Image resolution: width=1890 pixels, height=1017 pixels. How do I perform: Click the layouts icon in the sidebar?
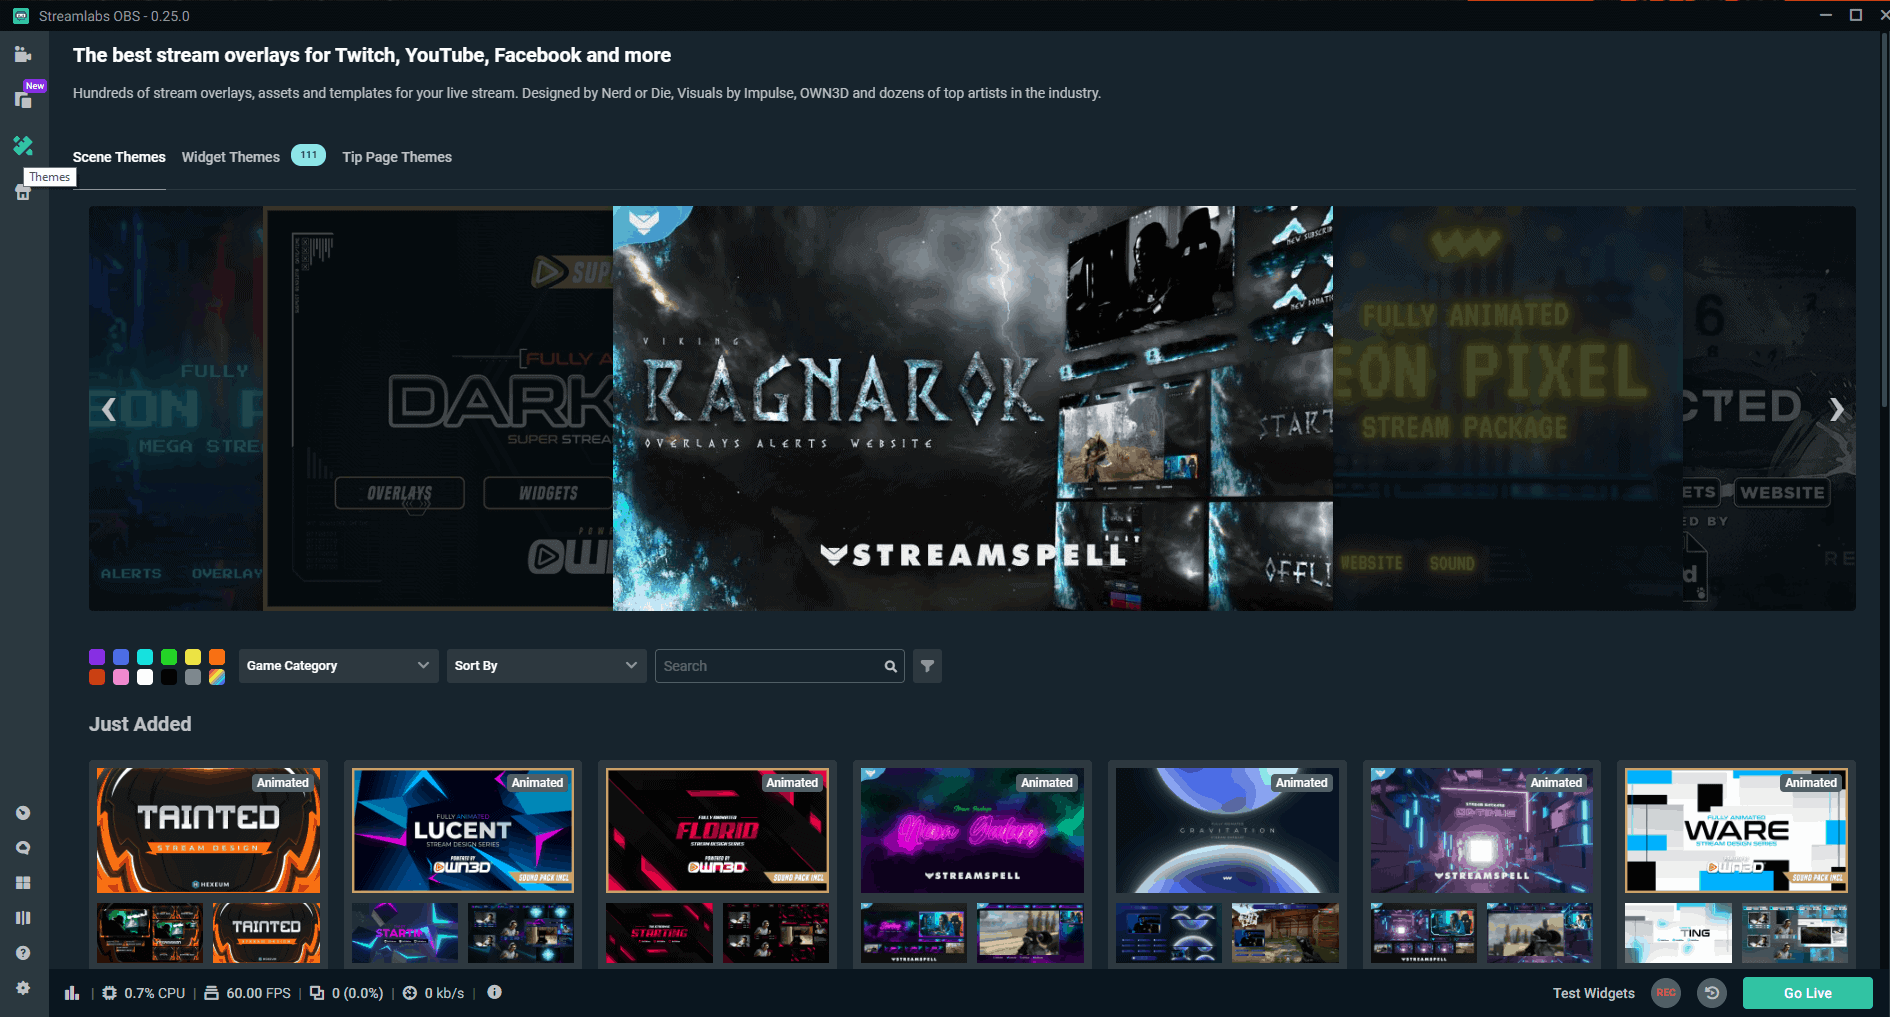click(x=23, y=917)
